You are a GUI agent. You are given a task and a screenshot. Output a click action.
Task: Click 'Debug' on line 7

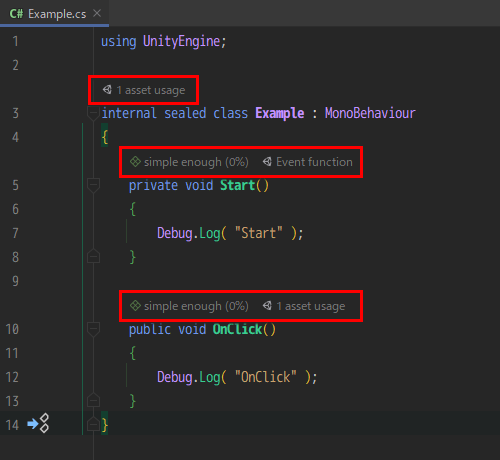point(175,233)
